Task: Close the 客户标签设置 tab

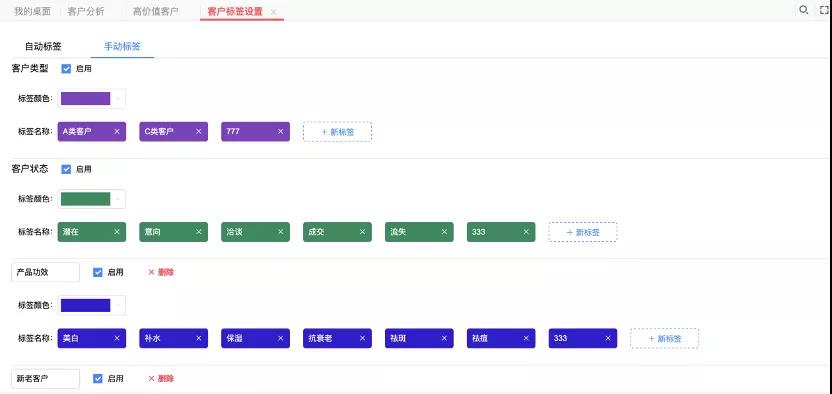Action: click(273, 12)
